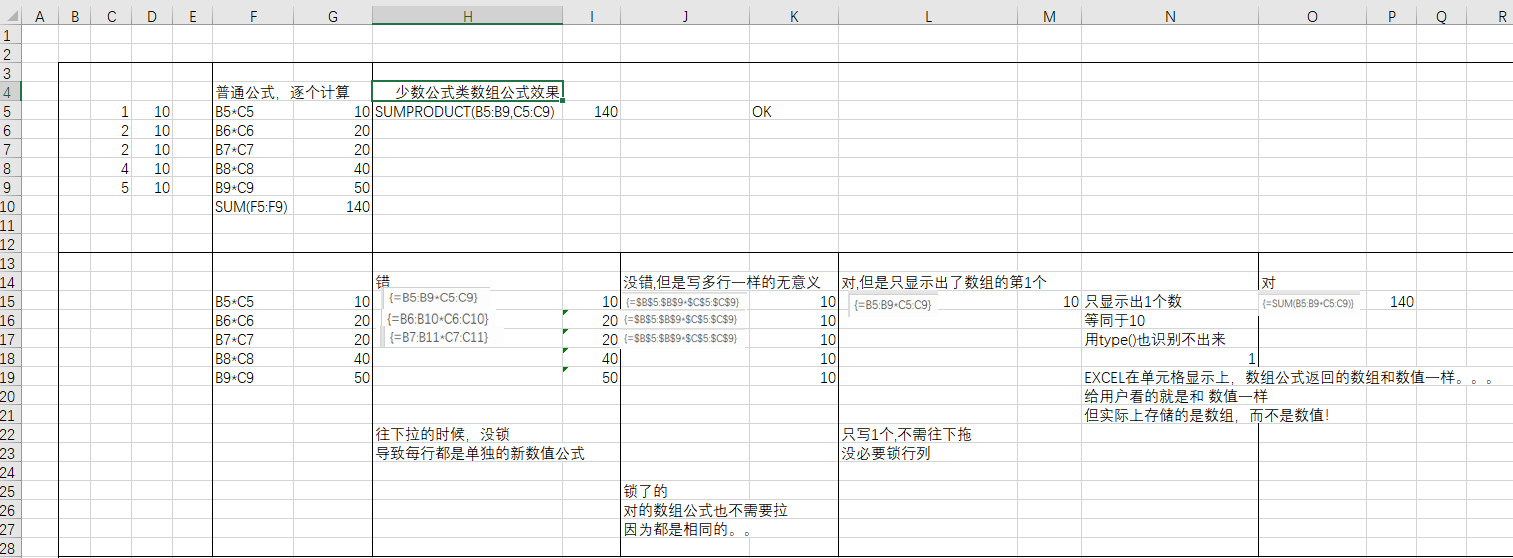Click 'B8*C8' cell in row 8
The width and height of the screenshot is (1513, 558).
point(234,169)
